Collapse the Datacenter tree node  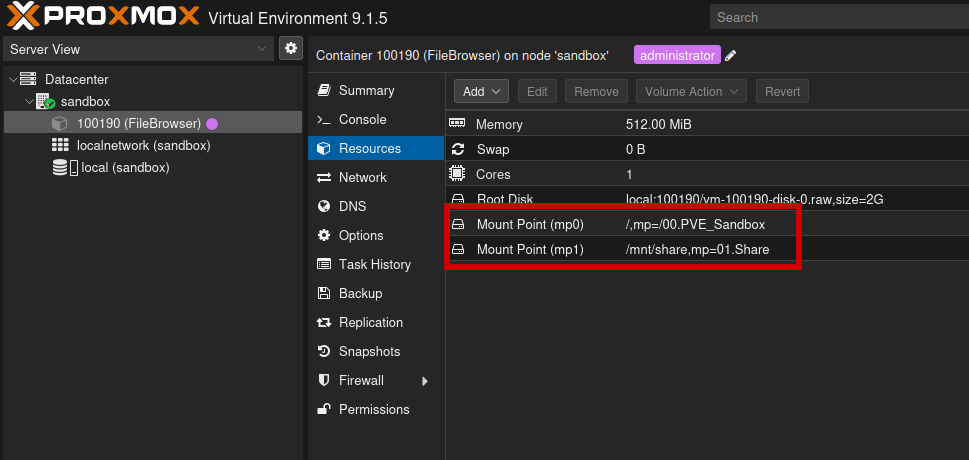(x=12, y=80)
